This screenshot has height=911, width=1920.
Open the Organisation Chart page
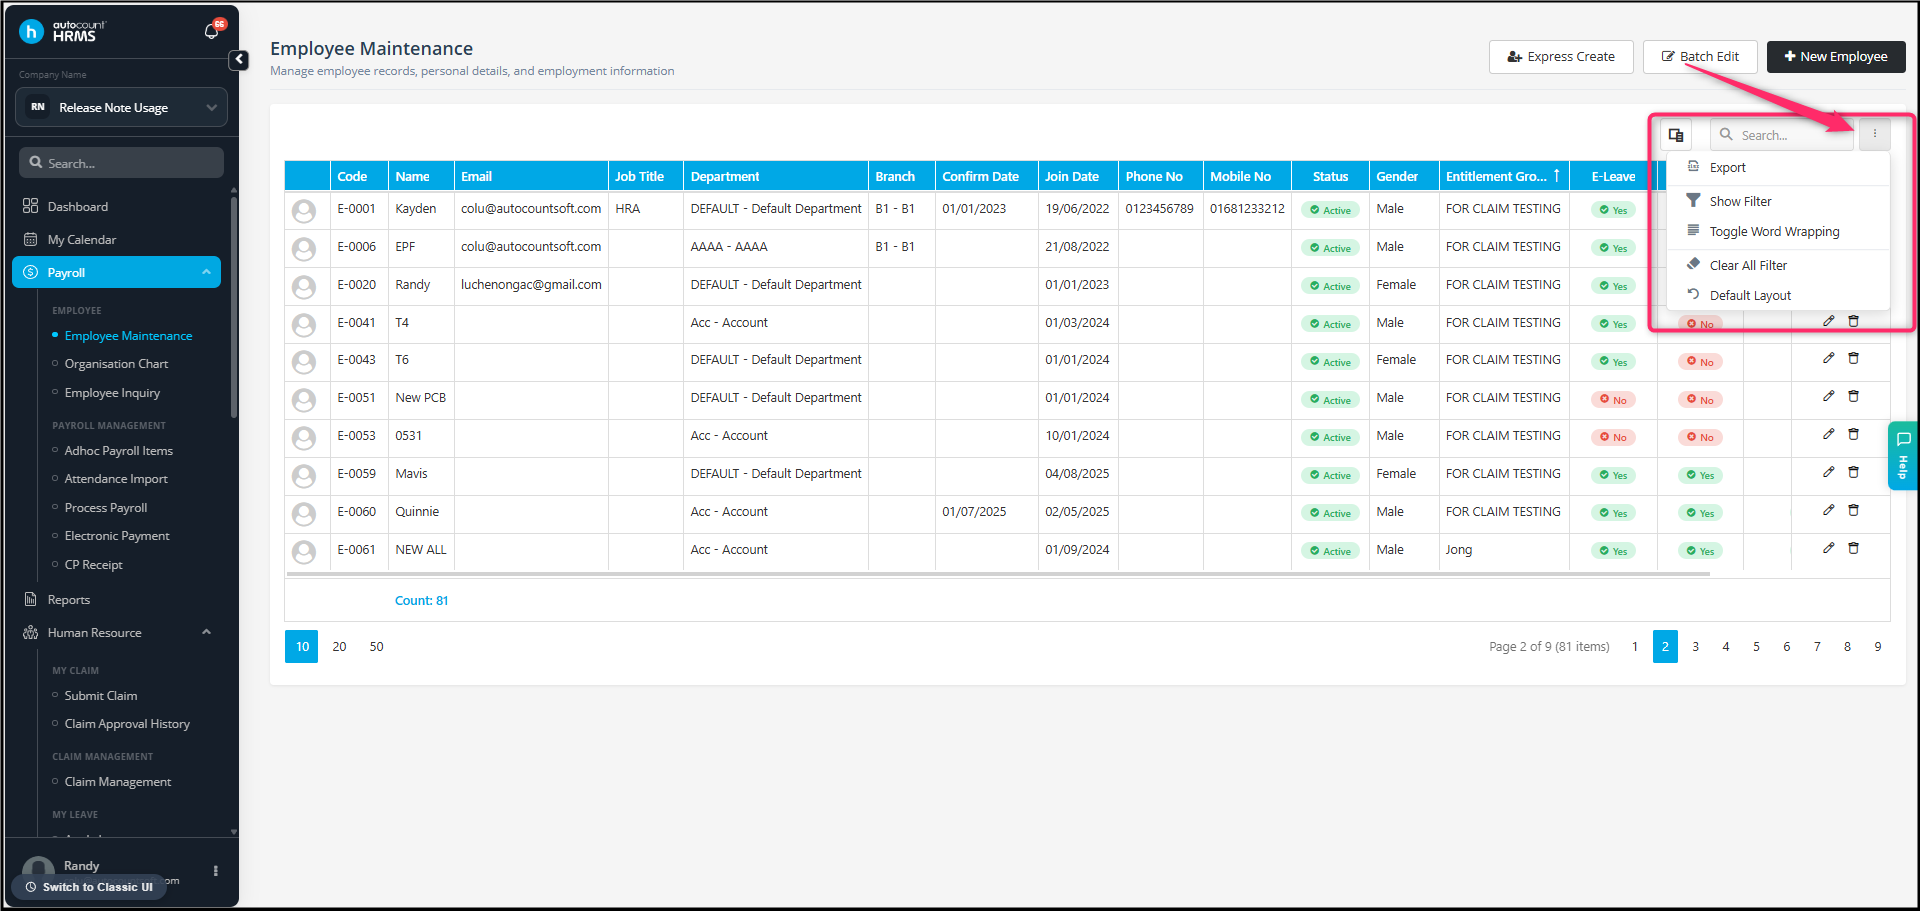pyautogui.click(x=116, y=364)
